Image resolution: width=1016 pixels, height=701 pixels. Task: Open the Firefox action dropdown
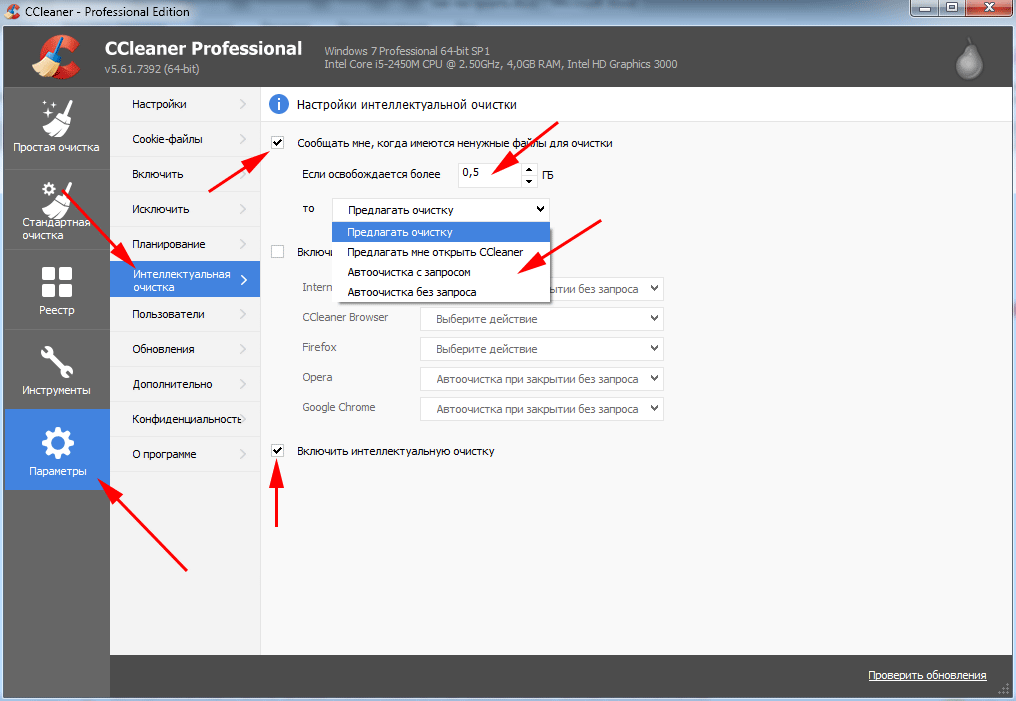(541, 349)
